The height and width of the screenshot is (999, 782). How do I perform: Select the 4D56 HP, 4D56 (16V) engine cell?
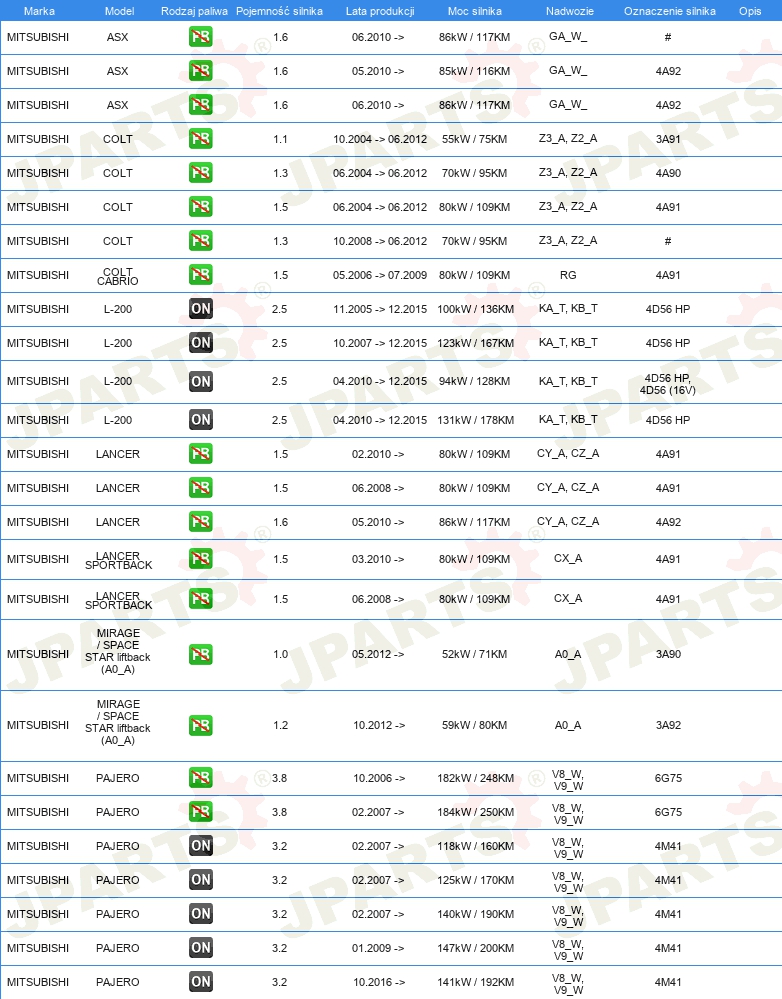668,384
